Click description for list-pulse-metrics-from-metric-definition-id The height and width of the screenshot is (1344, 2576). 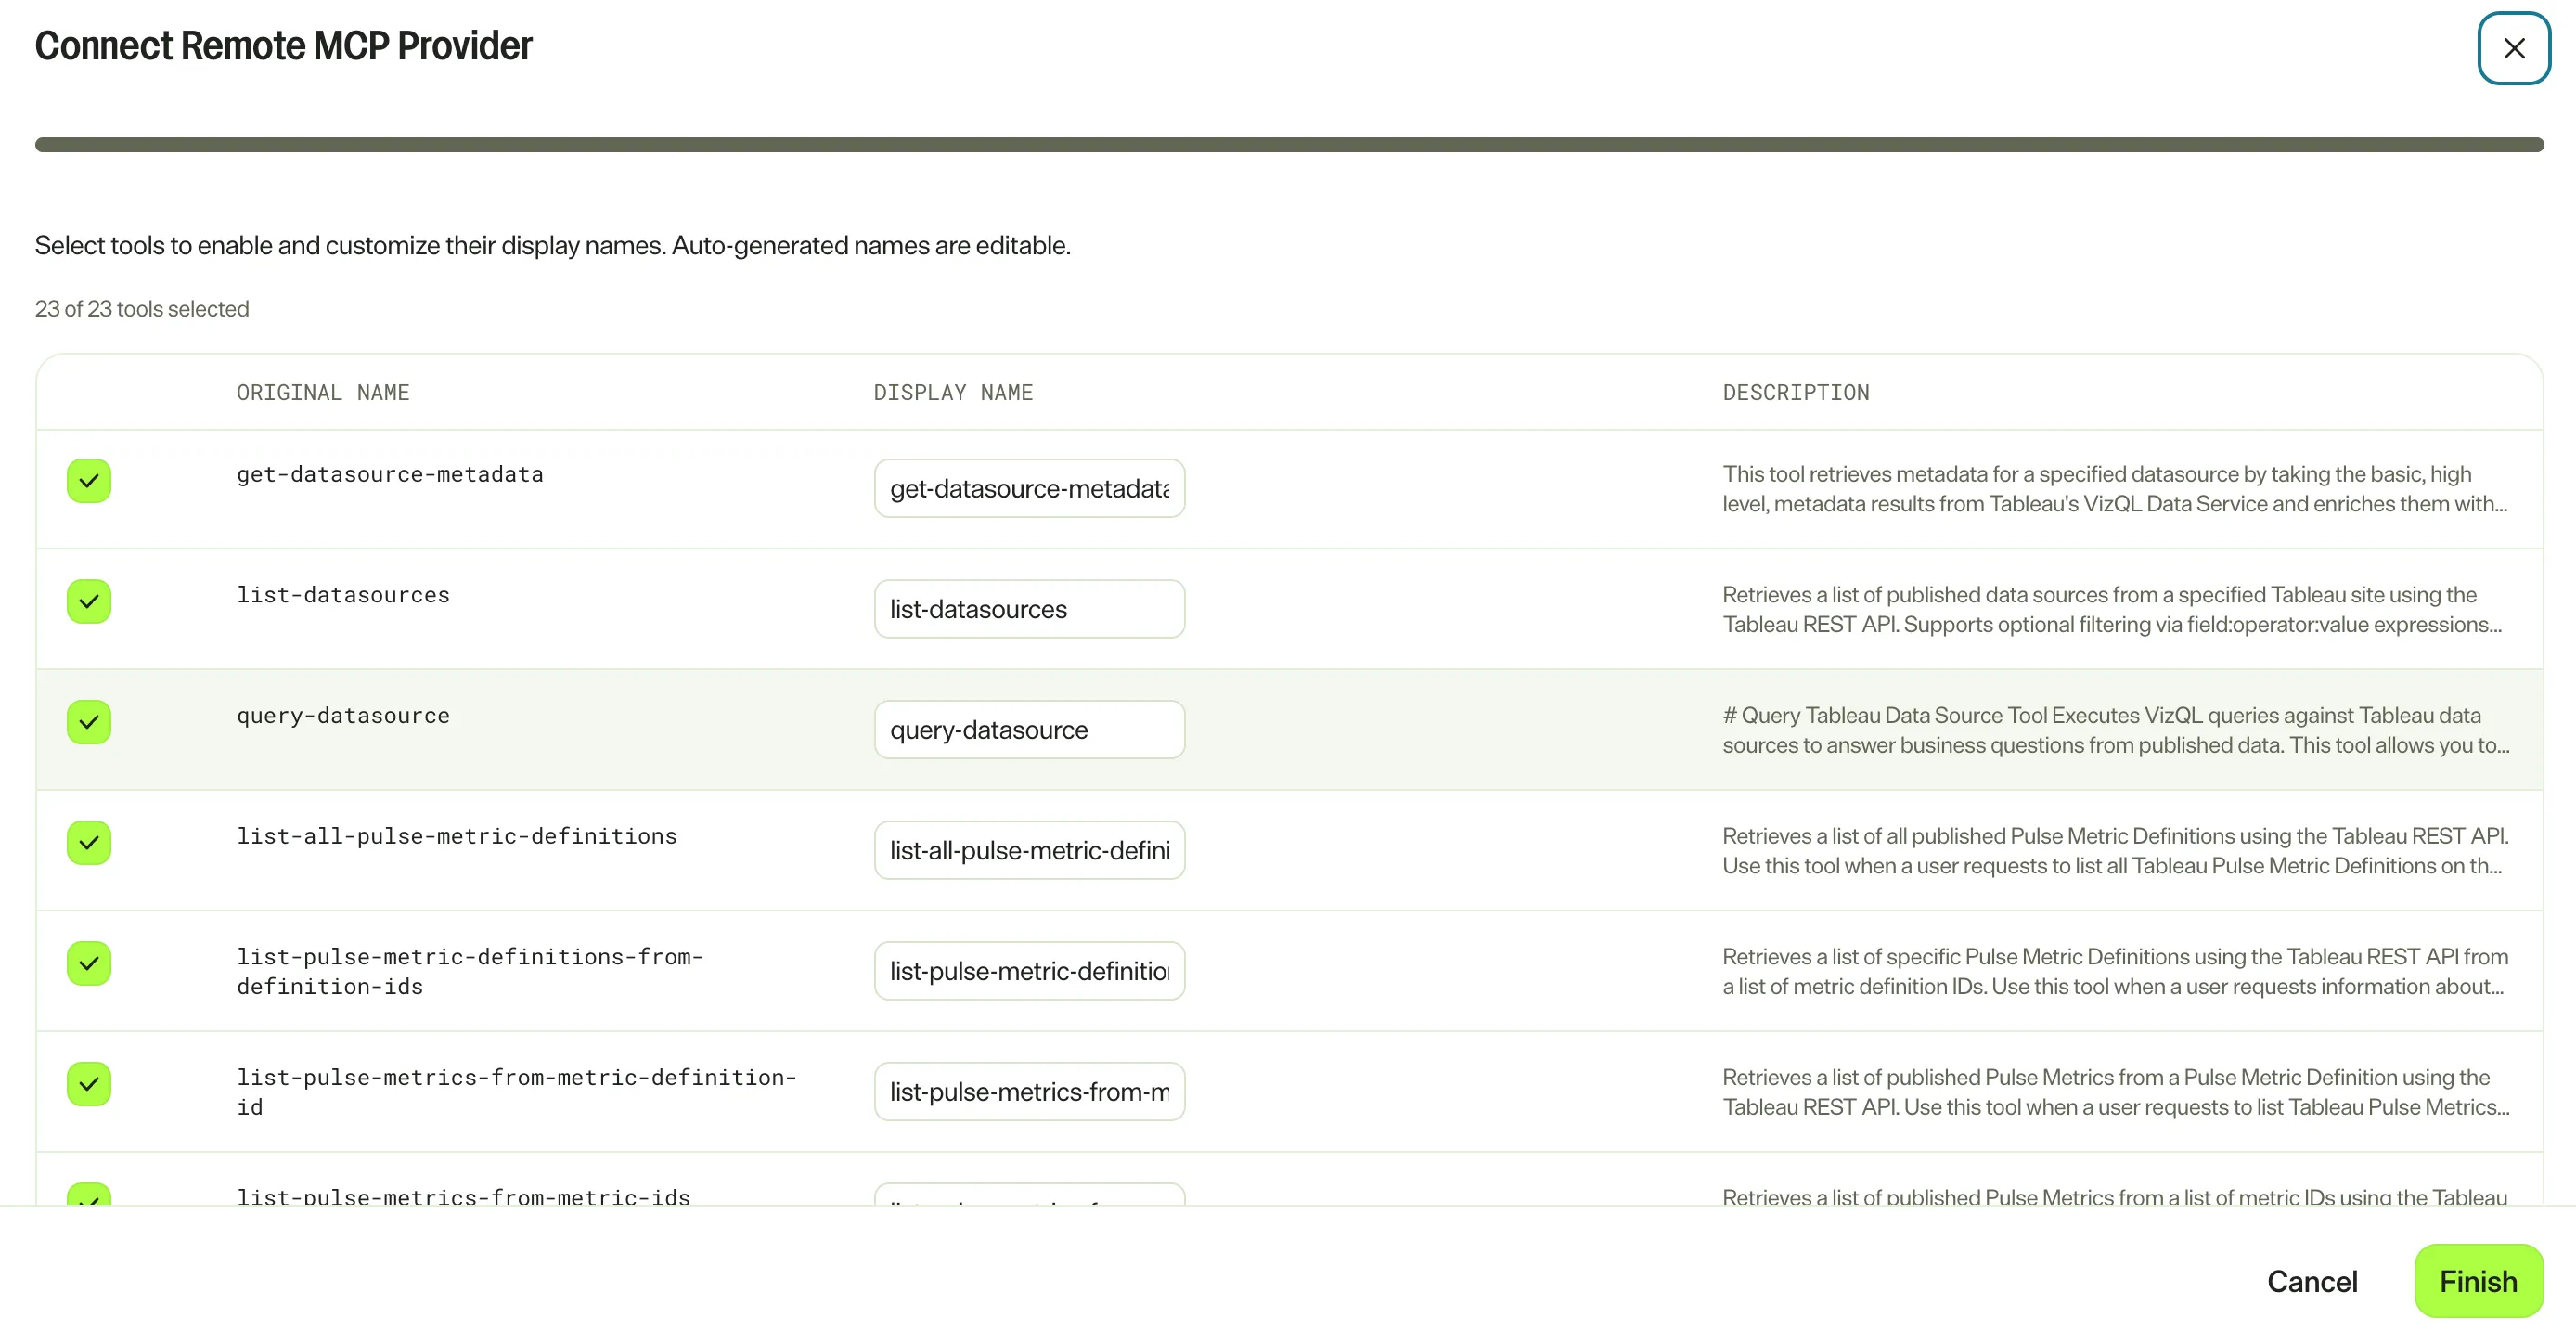point(2115,1093)
